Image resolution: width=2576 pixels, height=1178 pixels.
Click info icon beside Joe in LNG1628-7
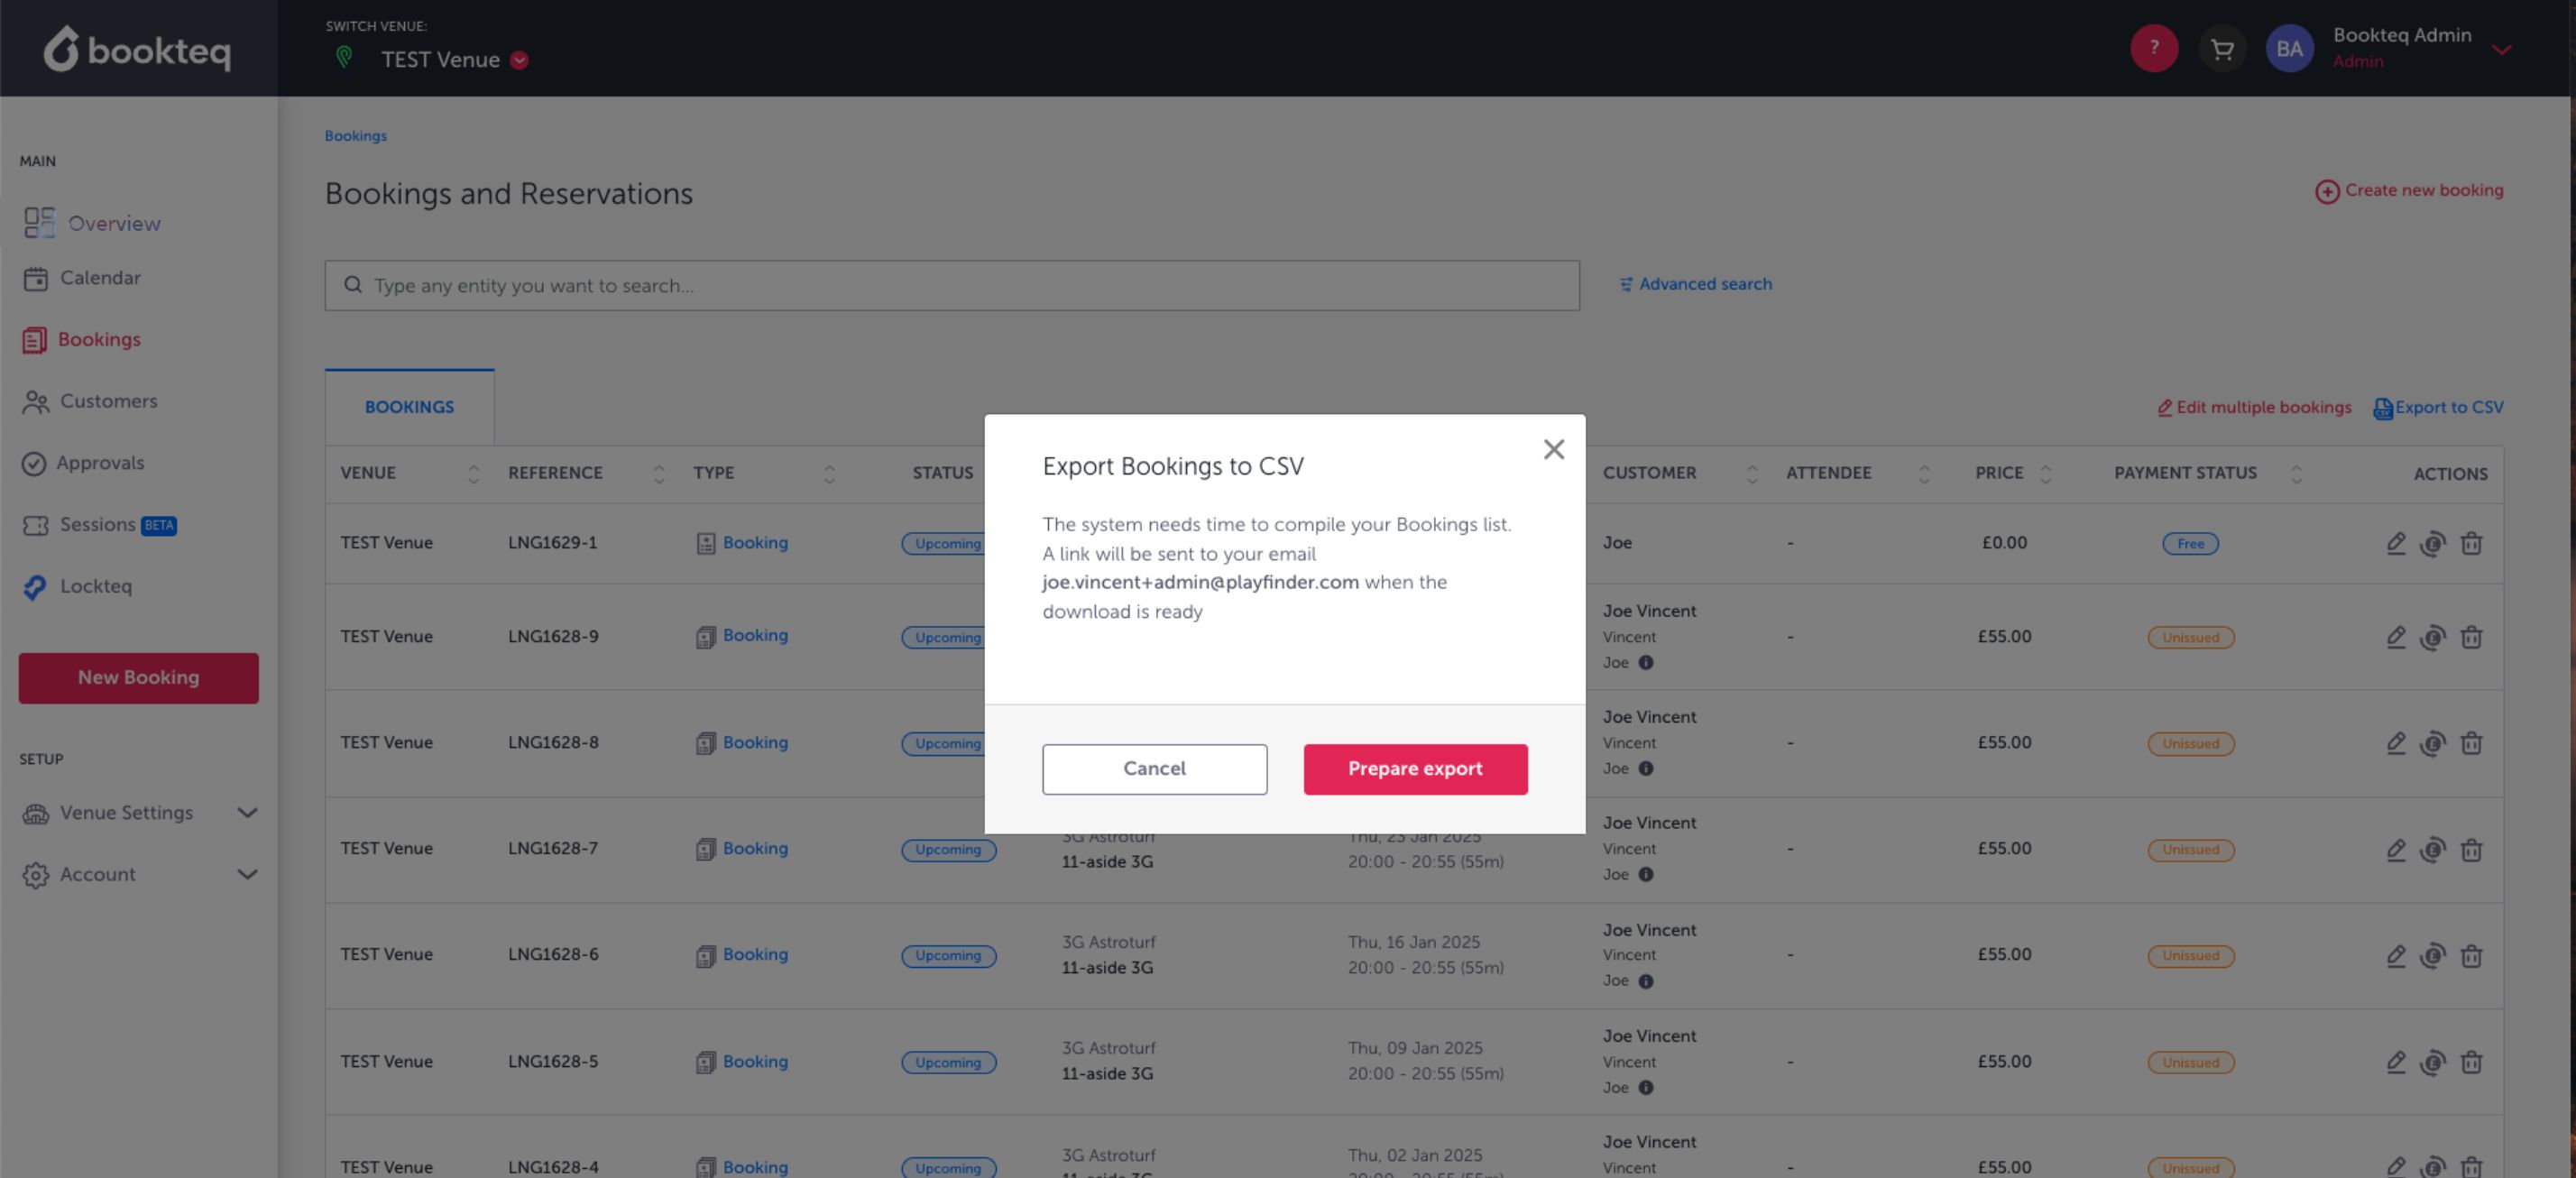[1645, 874]
